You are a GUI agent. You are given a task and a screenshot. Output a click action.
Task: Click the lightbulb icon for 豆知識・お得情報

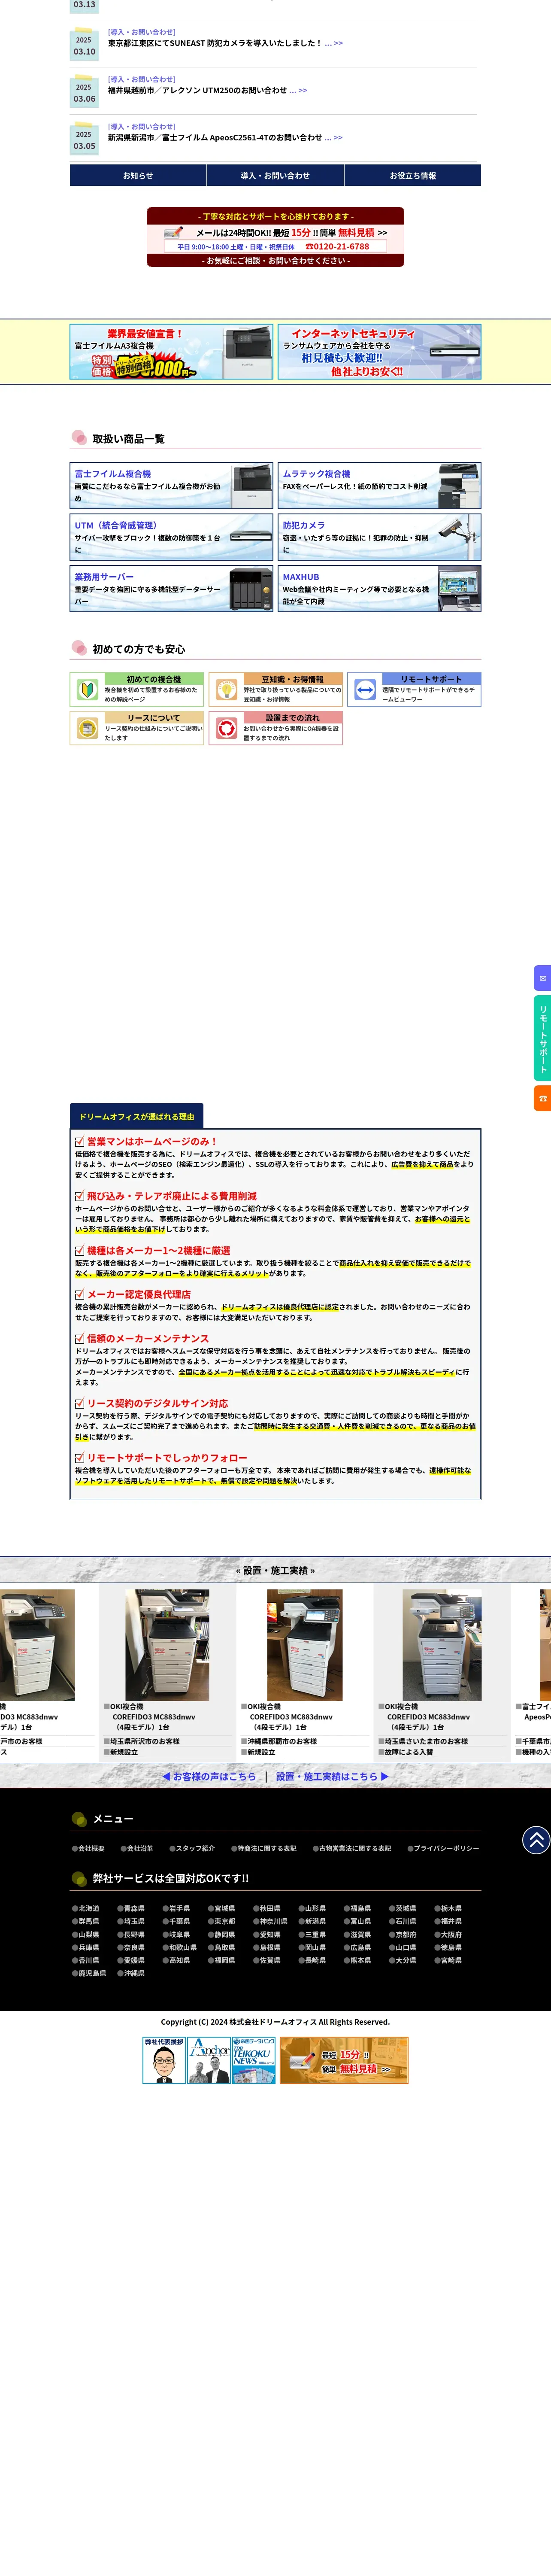pos(226,690)
